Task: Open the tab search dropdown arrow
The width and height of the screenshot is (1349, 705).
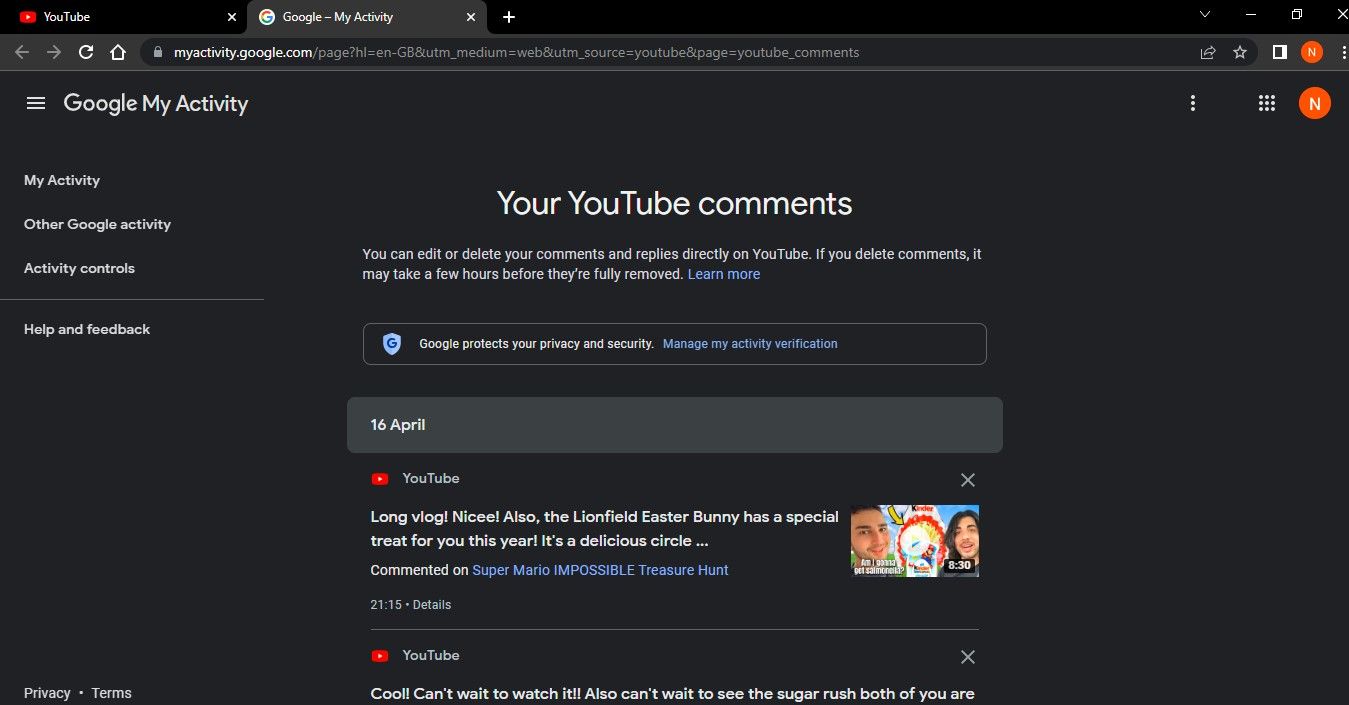Action: click(x=1205, y=14)
